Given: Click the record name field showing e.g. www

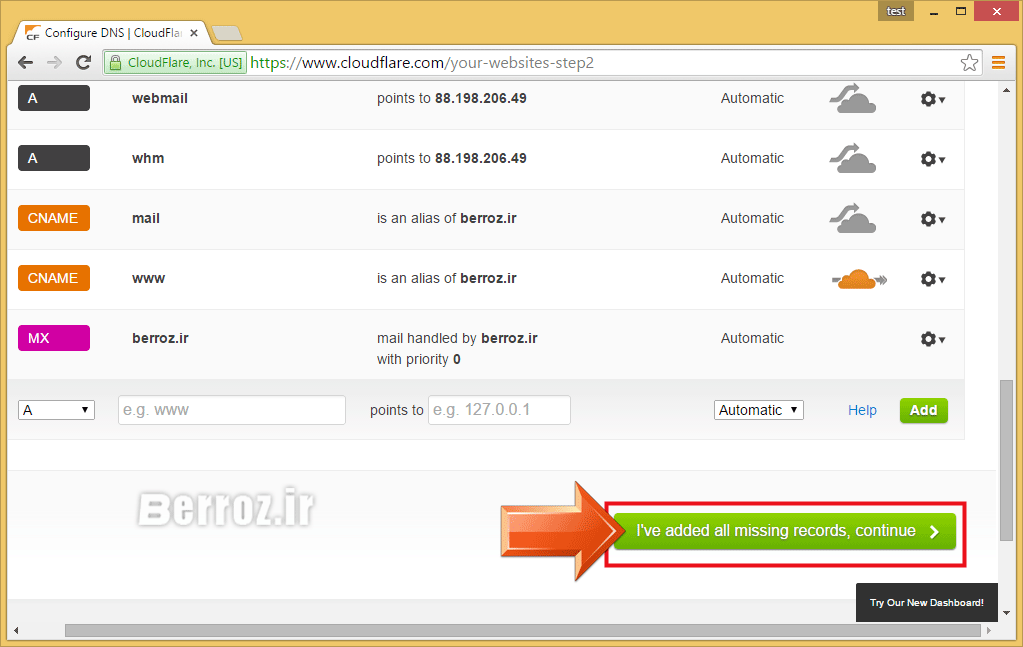Looking at the screenshot, I should tap(231, 410).
